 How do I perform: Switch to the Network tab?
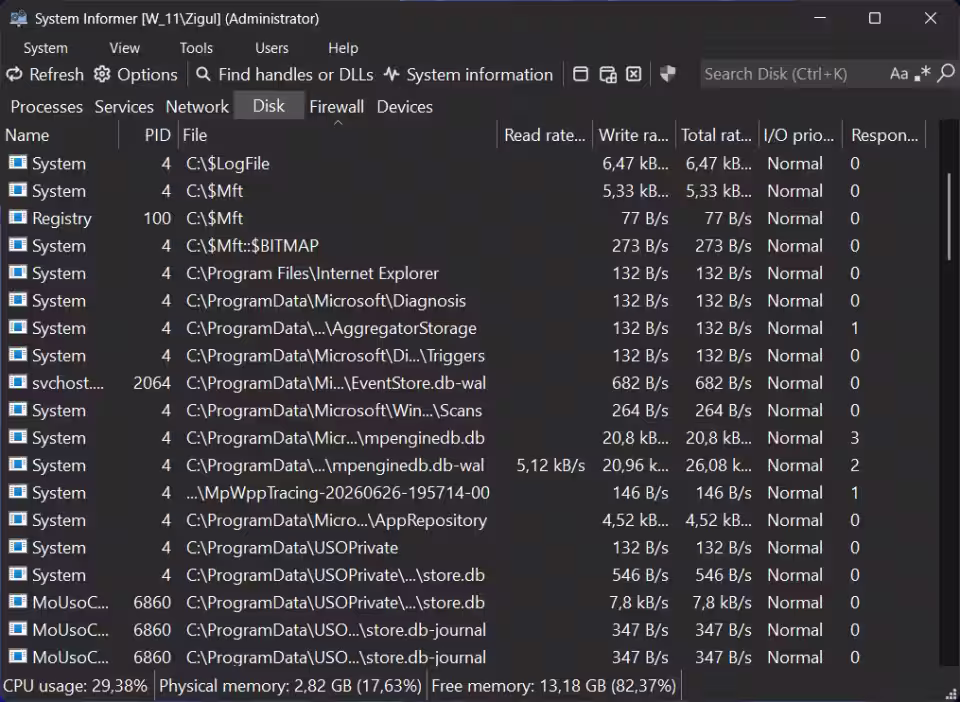[x=197, y=106]
